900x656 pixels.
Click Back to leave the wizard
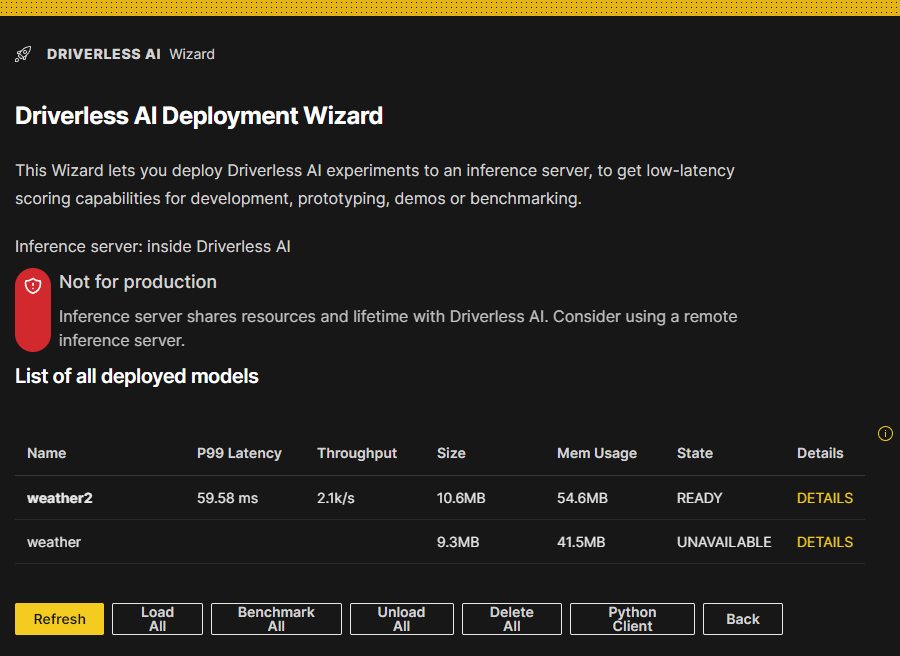click(x=742, y=618)
